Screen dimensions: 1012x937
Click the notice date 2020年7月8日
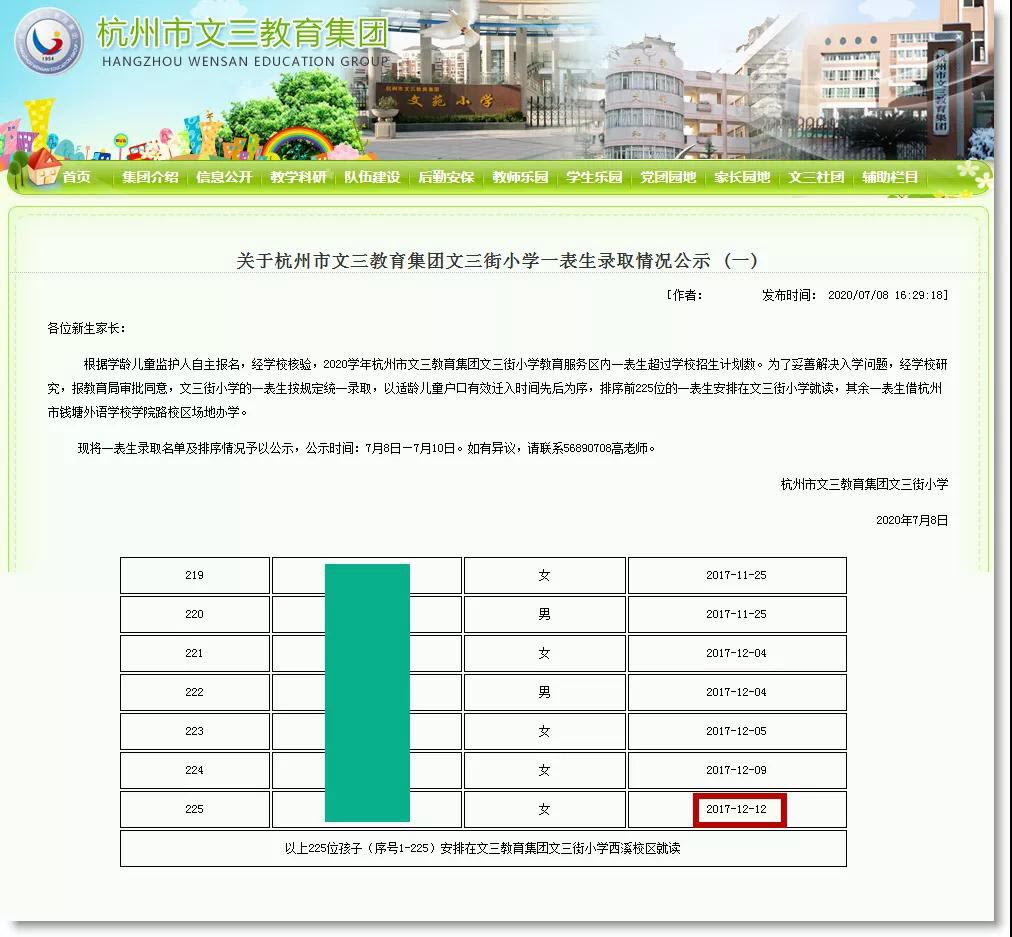pos(912,520)
